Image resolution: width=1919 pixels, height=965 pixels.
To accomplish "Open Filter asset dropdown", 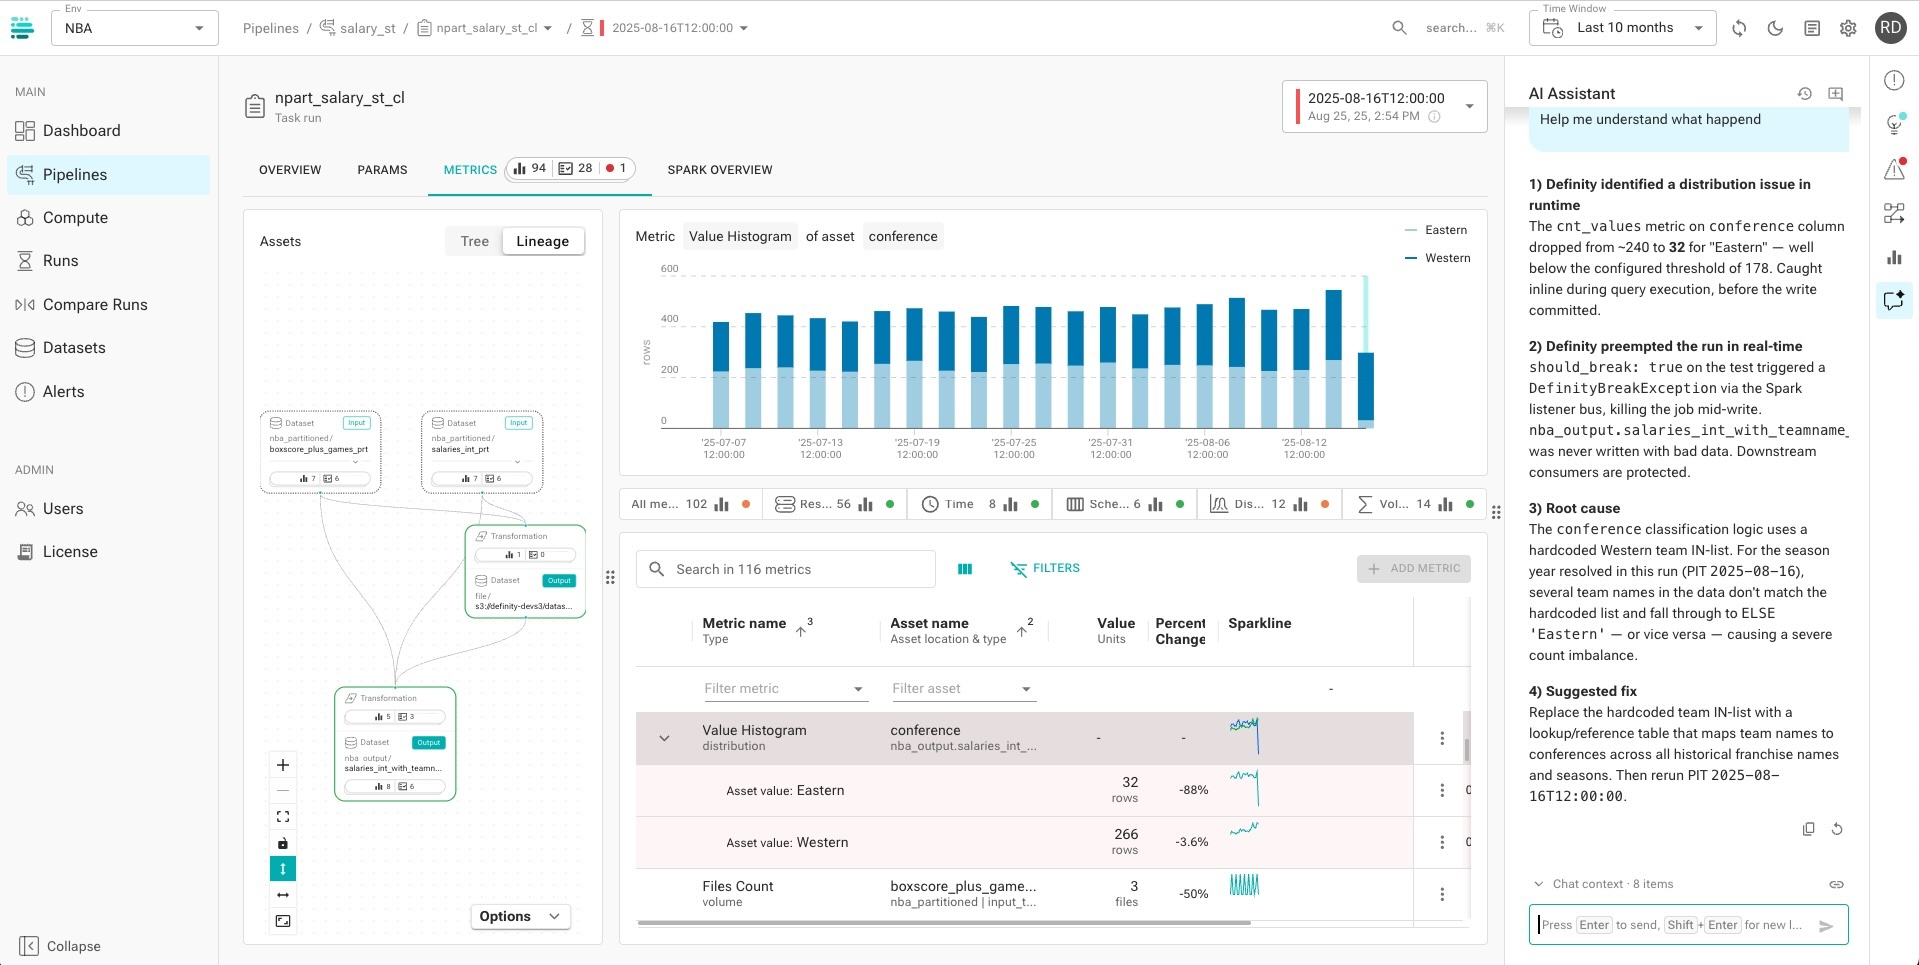I will (962, 689).
